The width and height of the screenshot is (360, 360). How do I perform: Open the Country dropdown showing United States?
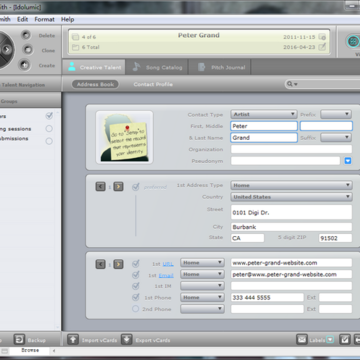(x=291, y=197)
